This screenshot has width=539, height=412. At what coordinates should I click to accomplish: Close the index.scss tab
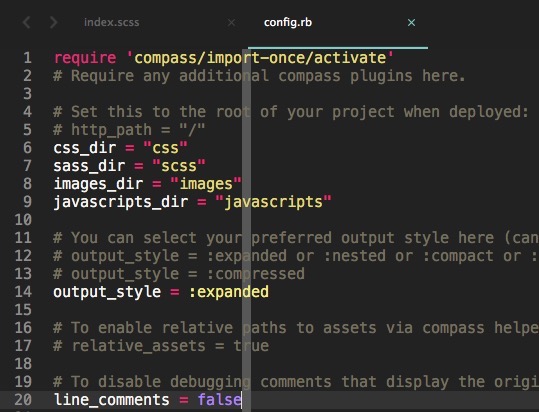tap(231, 23)
